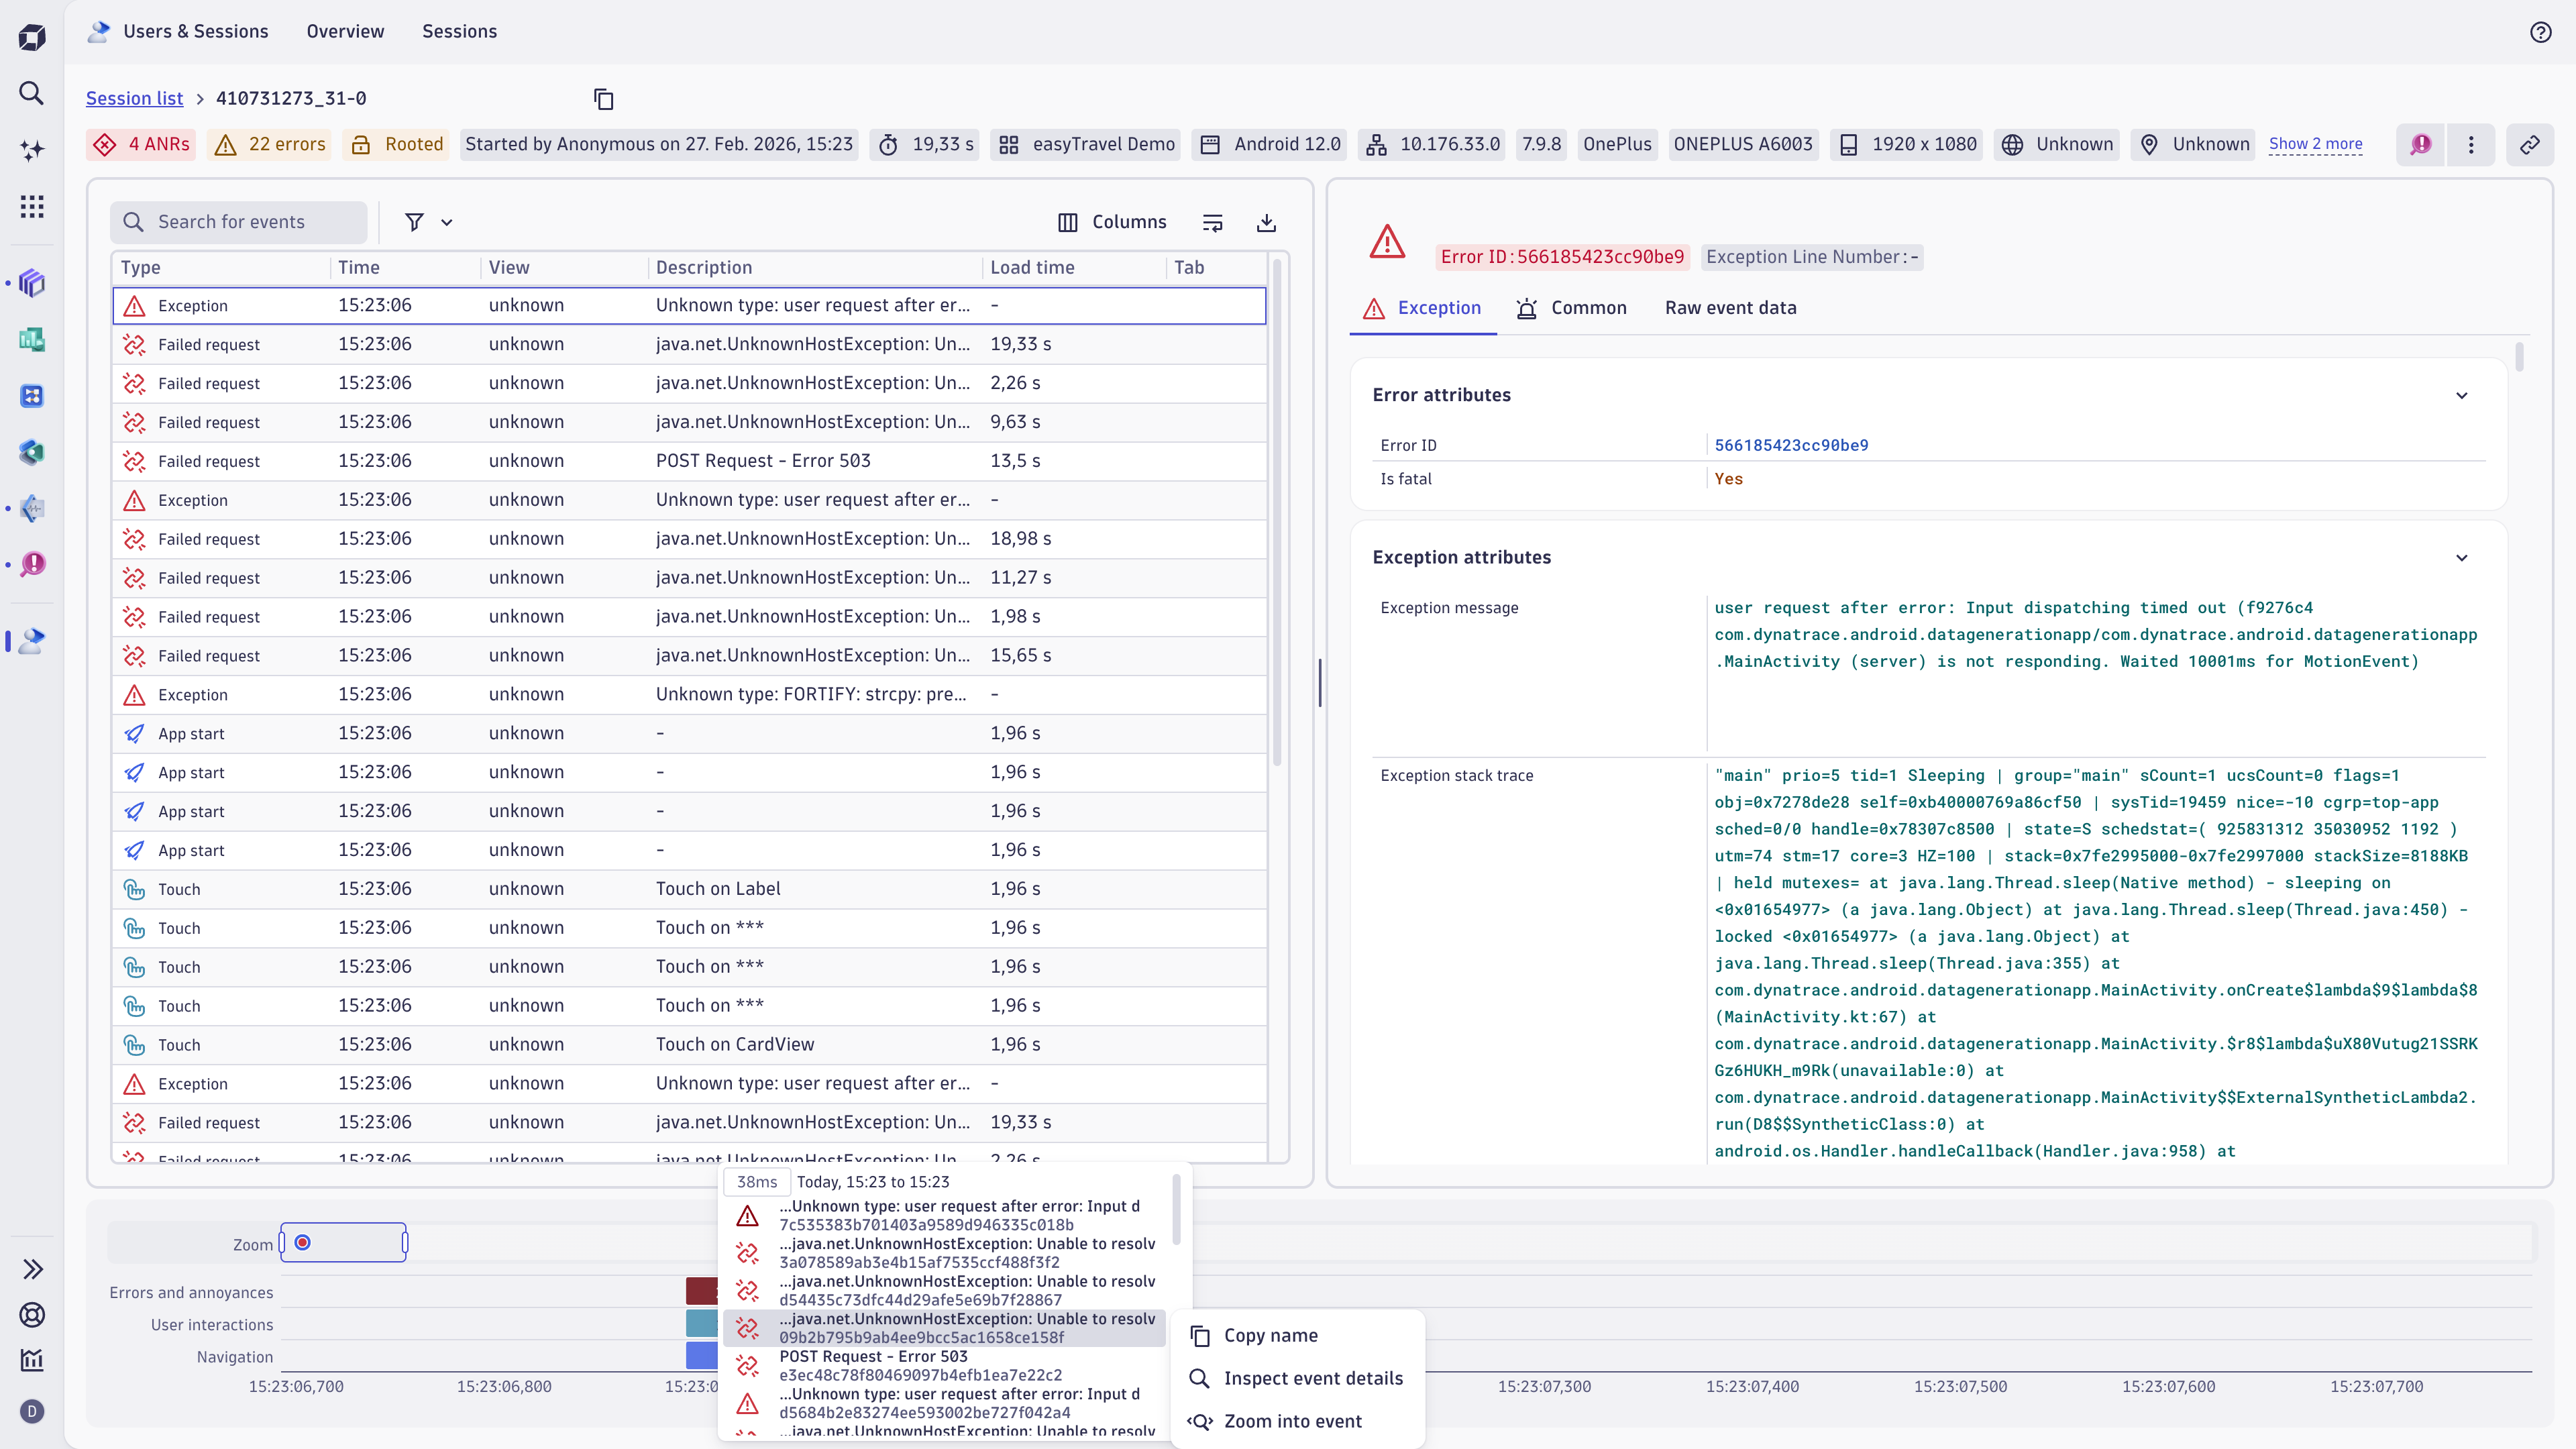Click Show 2 more in the session header
The width and height of the screenshot is (2576, 1449).
2317,143
